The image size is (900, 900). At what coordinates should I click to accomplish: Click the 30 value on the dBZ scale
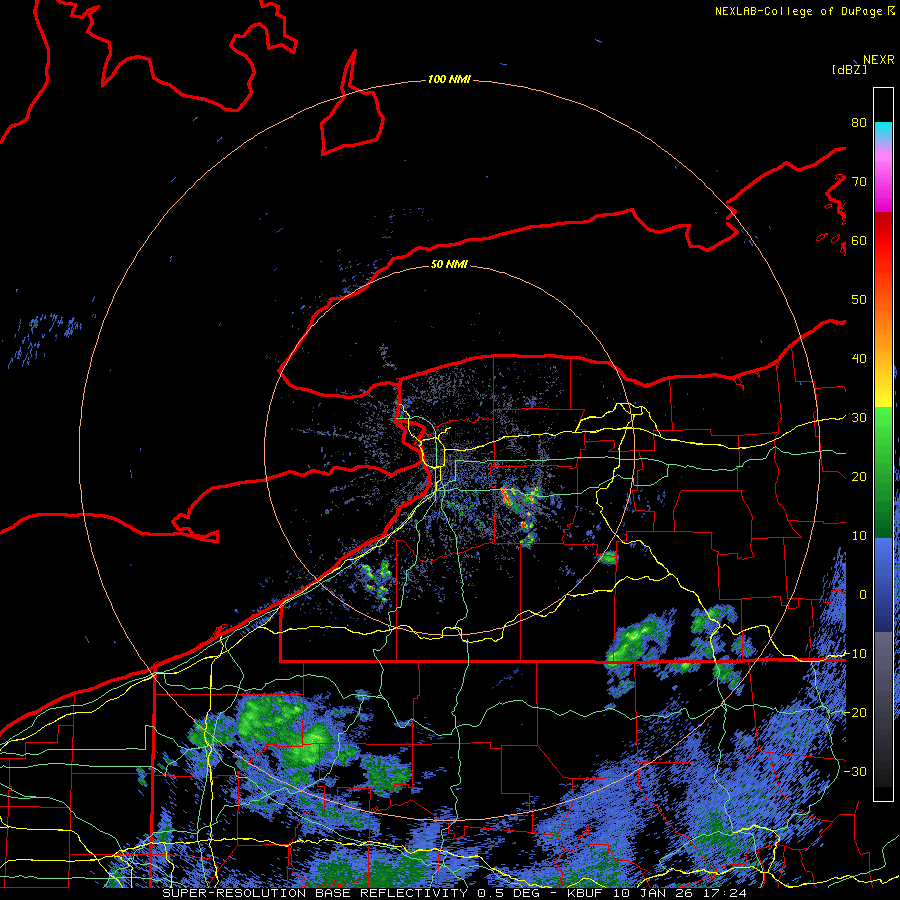point(859,417)
